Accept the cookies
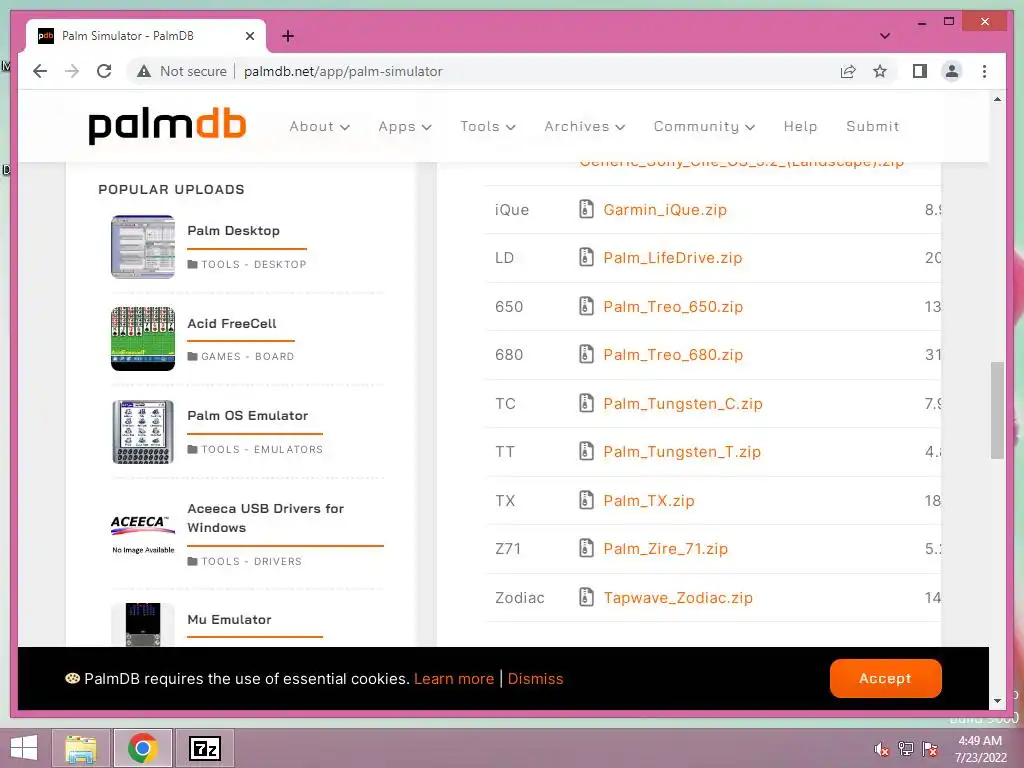Screen dimensions: 1024x768 pos(886,679)
